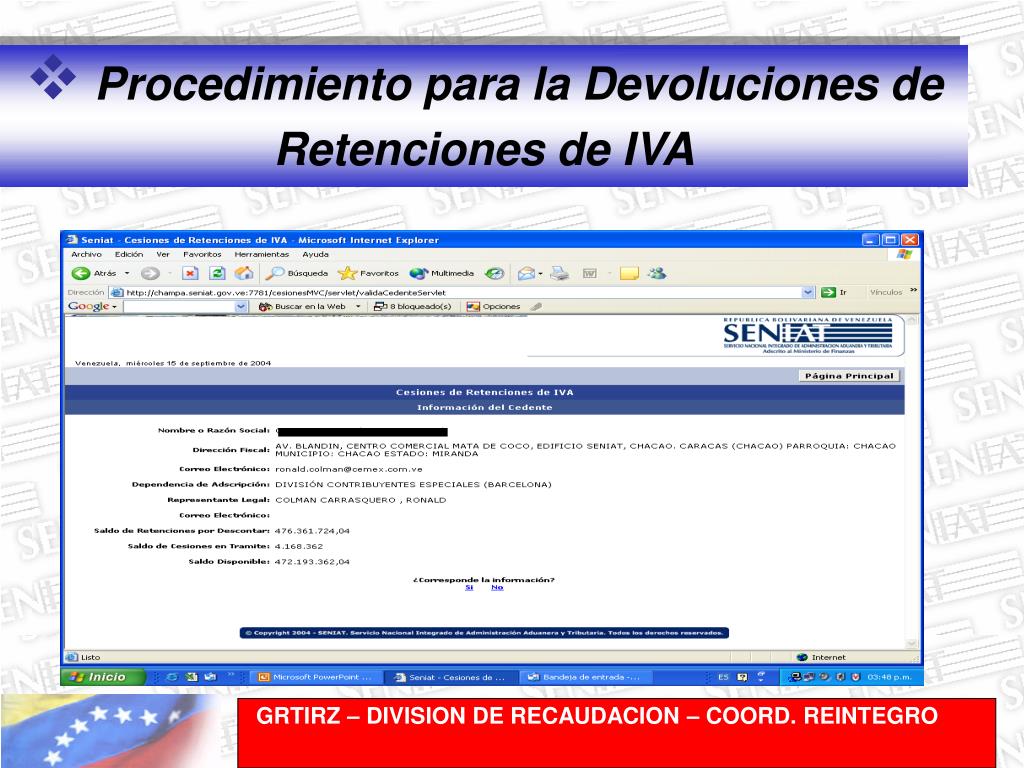
Task: Refresh the page with the green icon
Action: (217, 273)
